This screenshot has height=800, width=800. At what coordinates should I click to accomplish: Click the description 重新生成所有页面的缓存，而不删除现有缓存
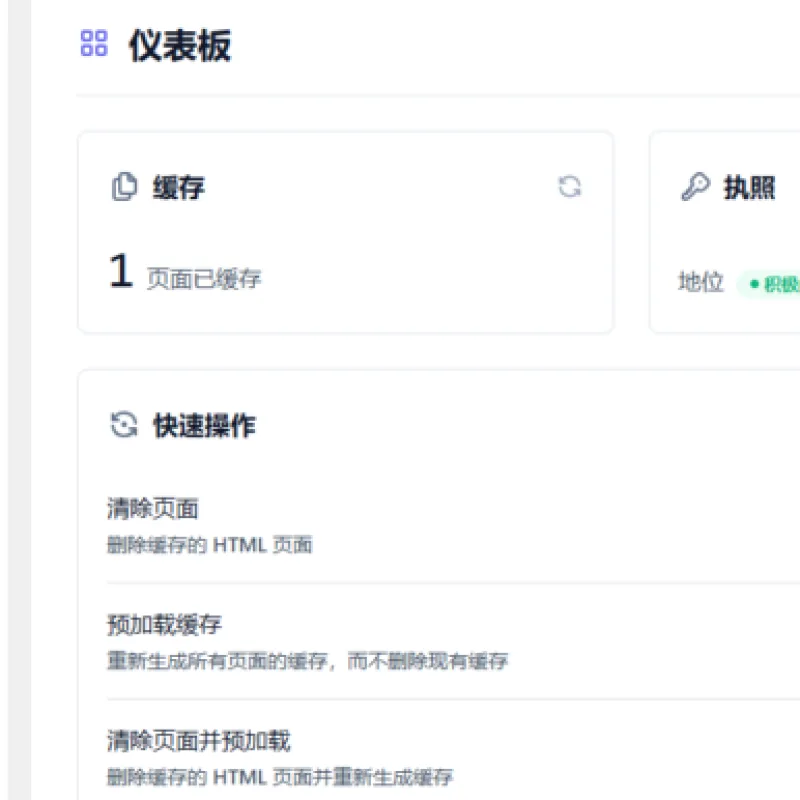coord(307,661)
